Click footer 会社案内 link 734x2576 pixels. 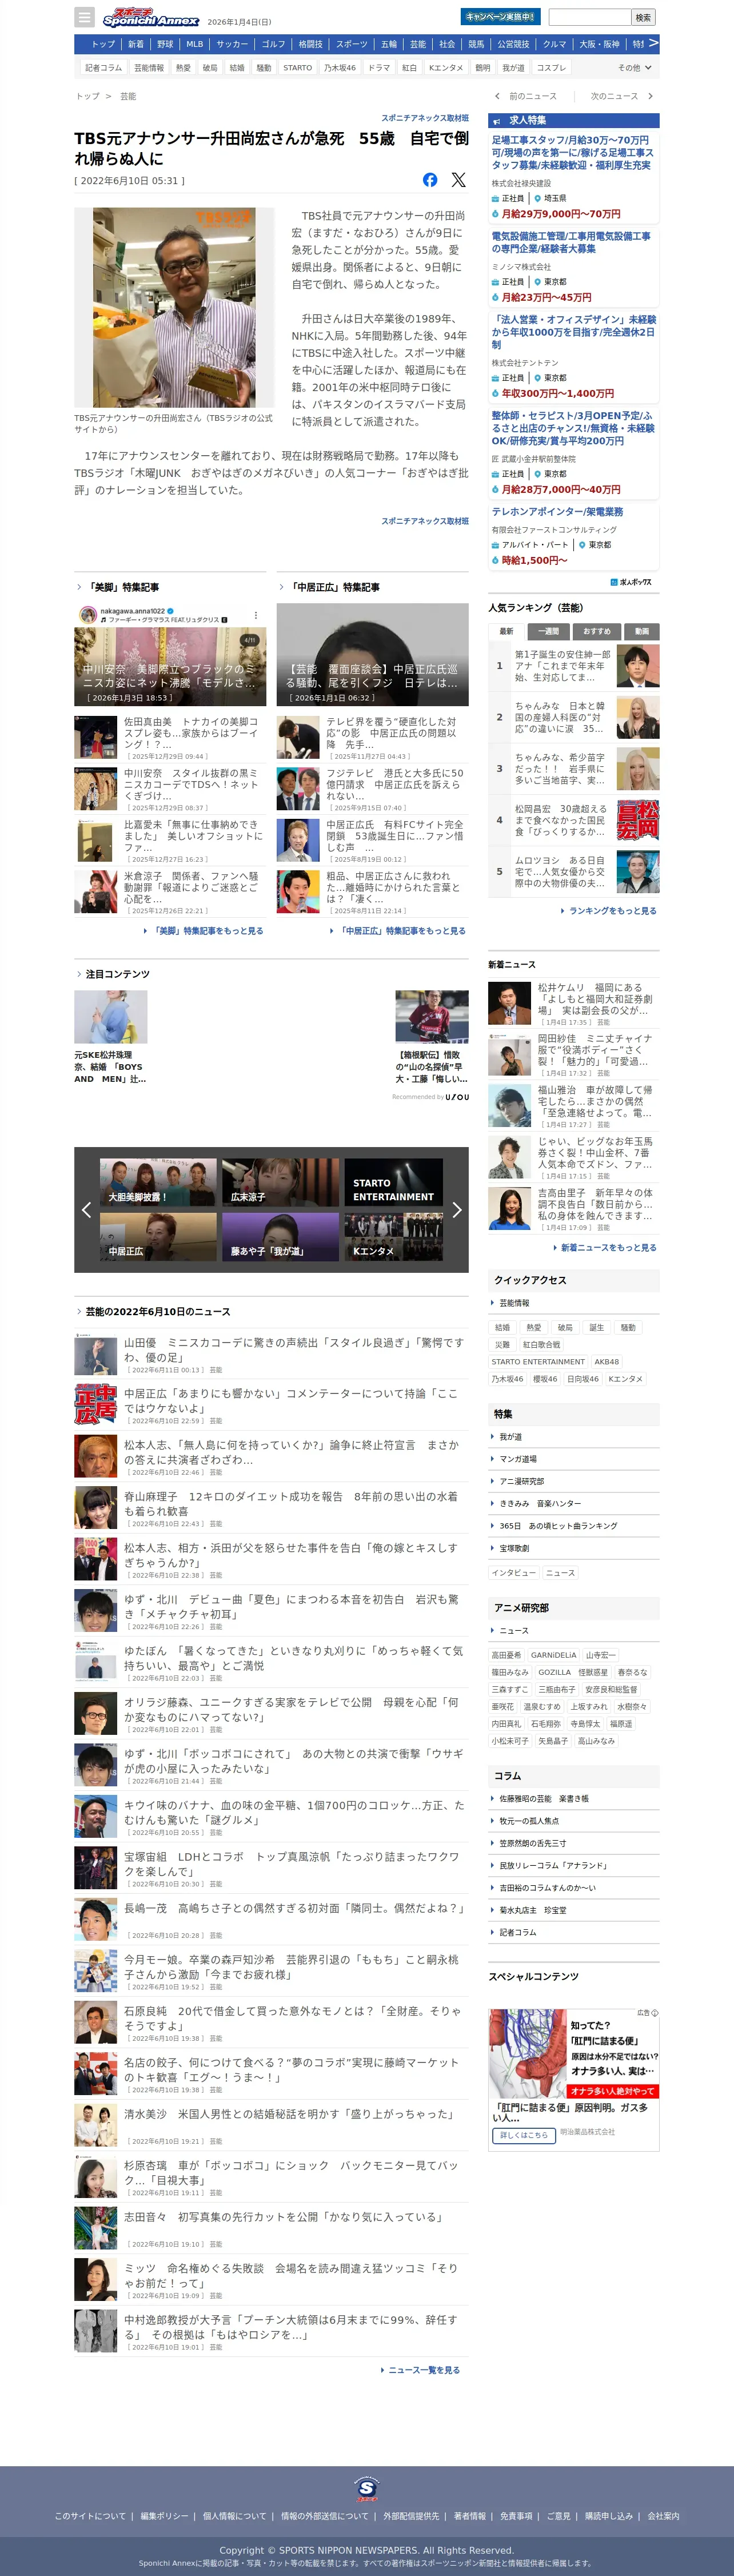[663, 2516]
